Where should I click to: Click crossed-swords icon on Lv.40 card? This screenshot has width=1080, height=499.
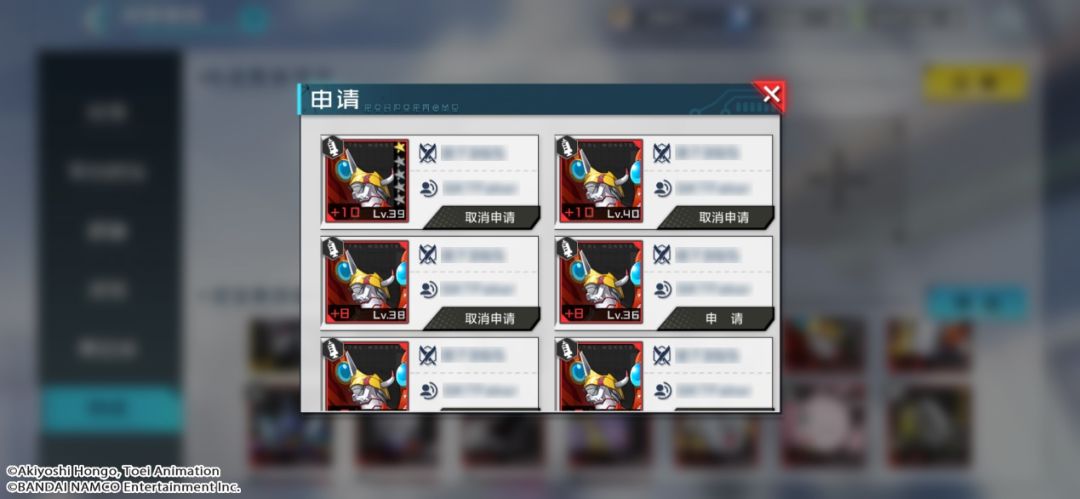tap(662, 153)
